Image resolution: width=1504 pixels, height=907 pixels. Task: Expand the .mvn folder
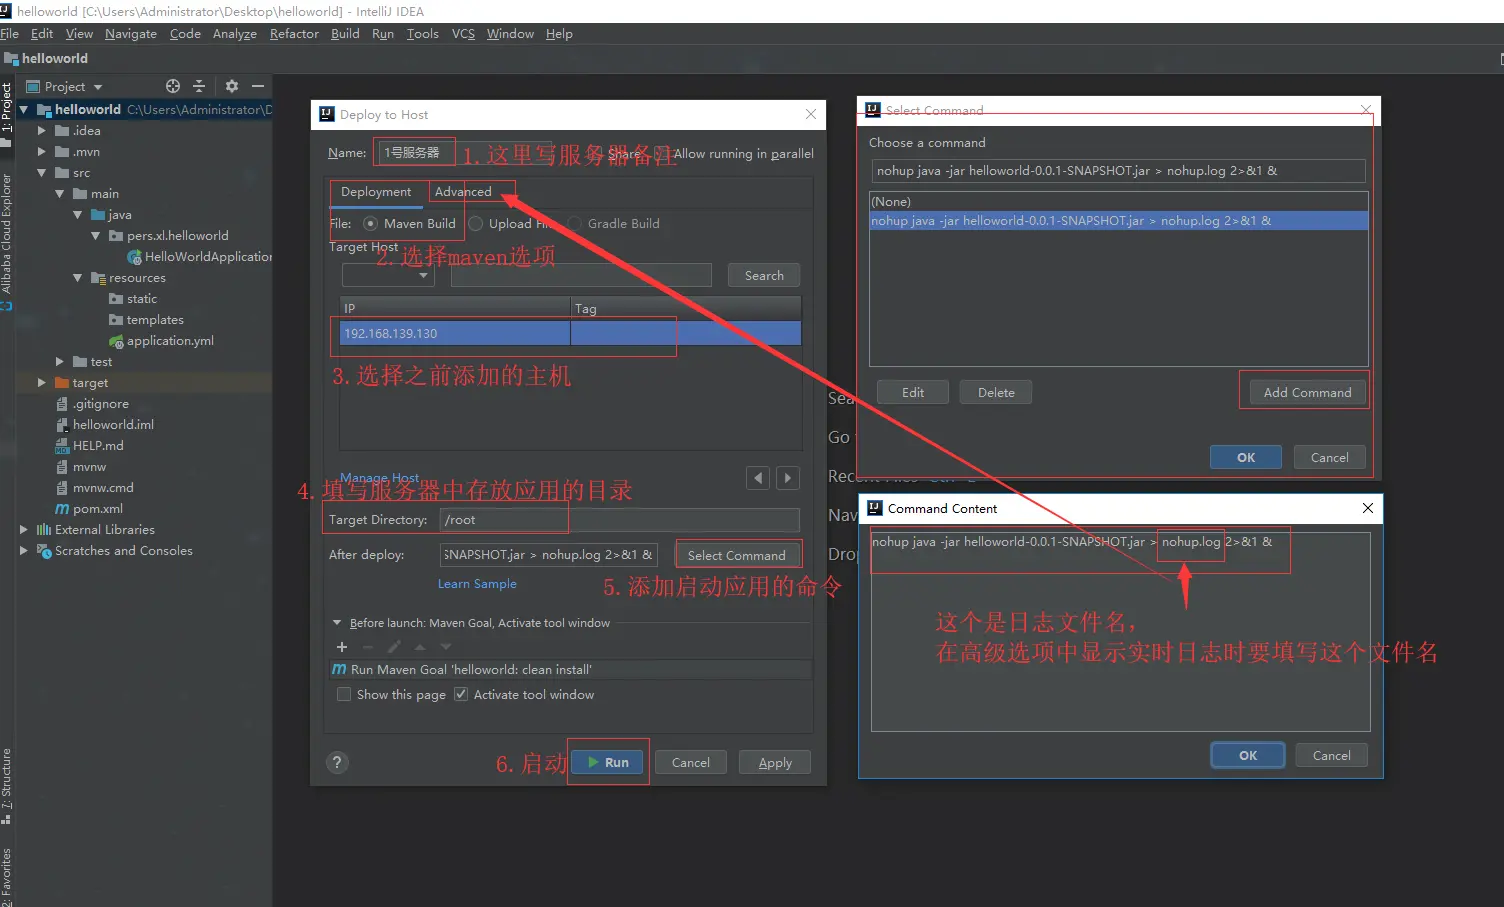[x=42, y=152]
